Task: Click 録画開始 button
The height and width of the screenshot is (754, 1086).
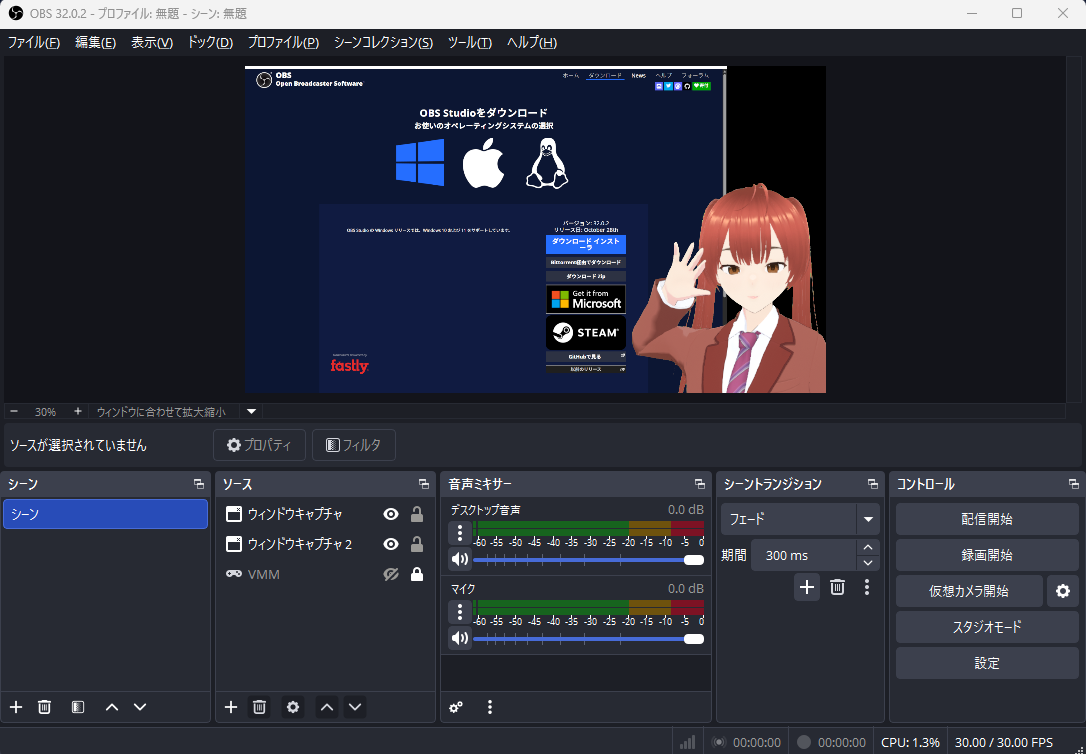Action: (x=987, y=555)
